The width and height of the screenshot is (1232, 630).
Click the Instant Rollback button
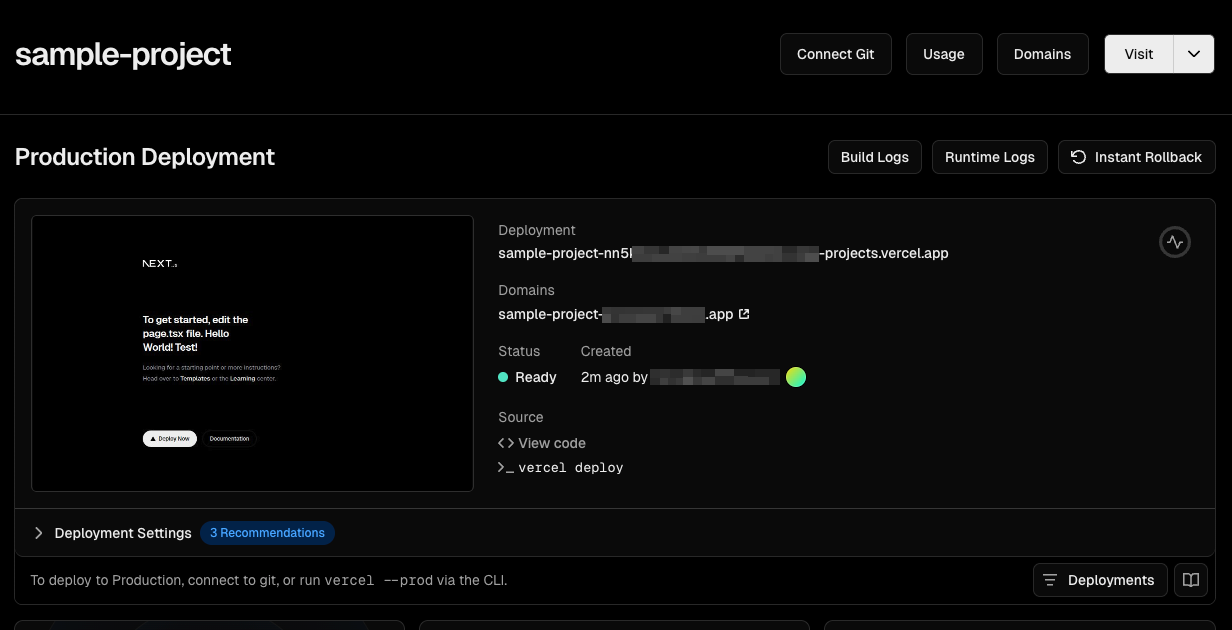1137,157
